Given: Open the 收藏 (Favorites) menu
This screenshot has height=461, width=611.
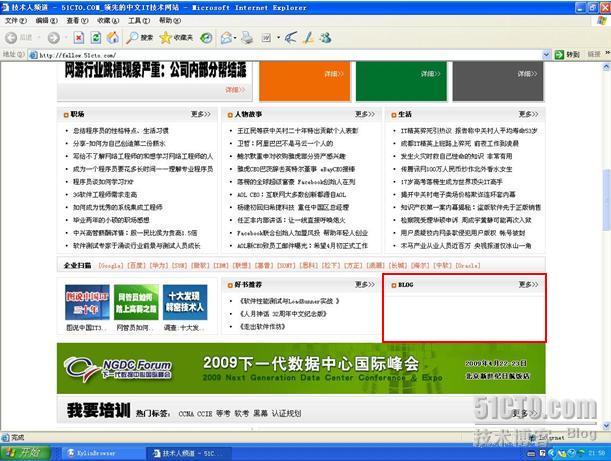Looking at the screenshot, I should coord(108,20).
